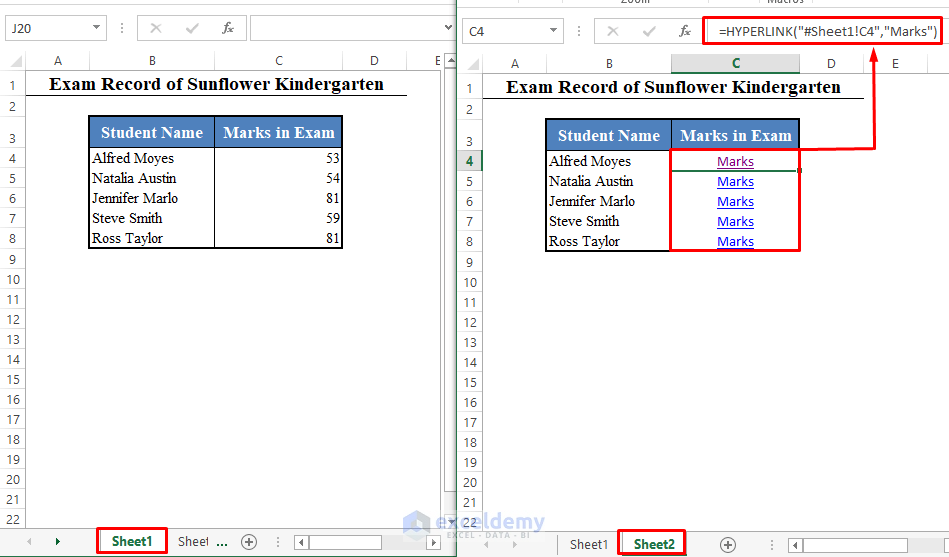This screenshot has height=557, width=949.
Task: Add a new sheet with the plus icon in the right window
Action: (x=728, y=545)
